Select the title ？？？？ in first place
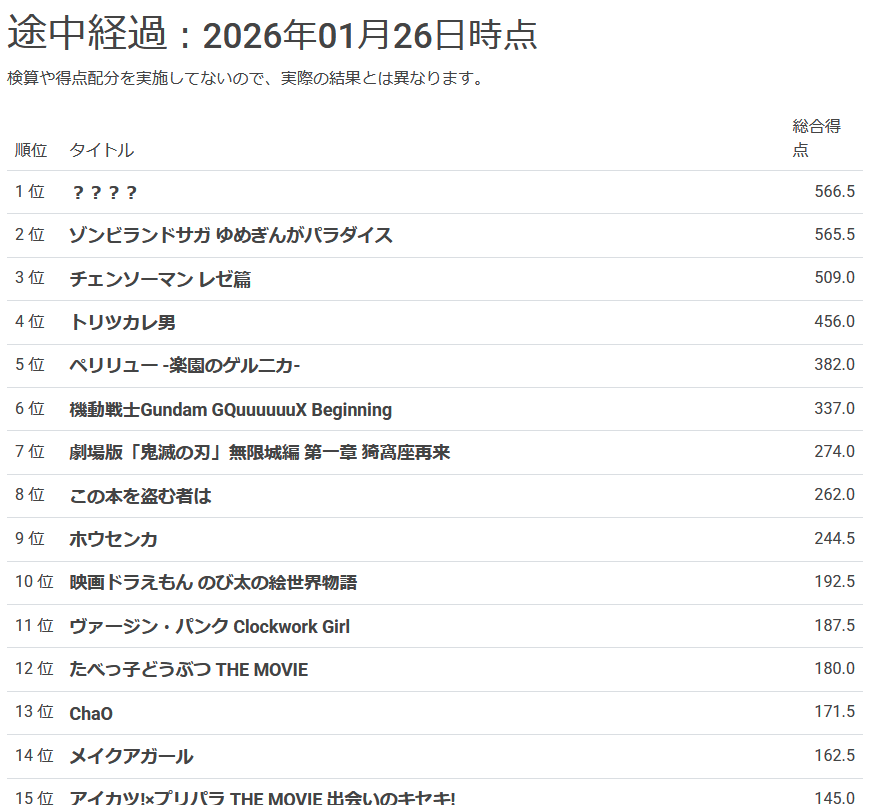Viewport: 873px width, 805px height. [x=104, y=192]
